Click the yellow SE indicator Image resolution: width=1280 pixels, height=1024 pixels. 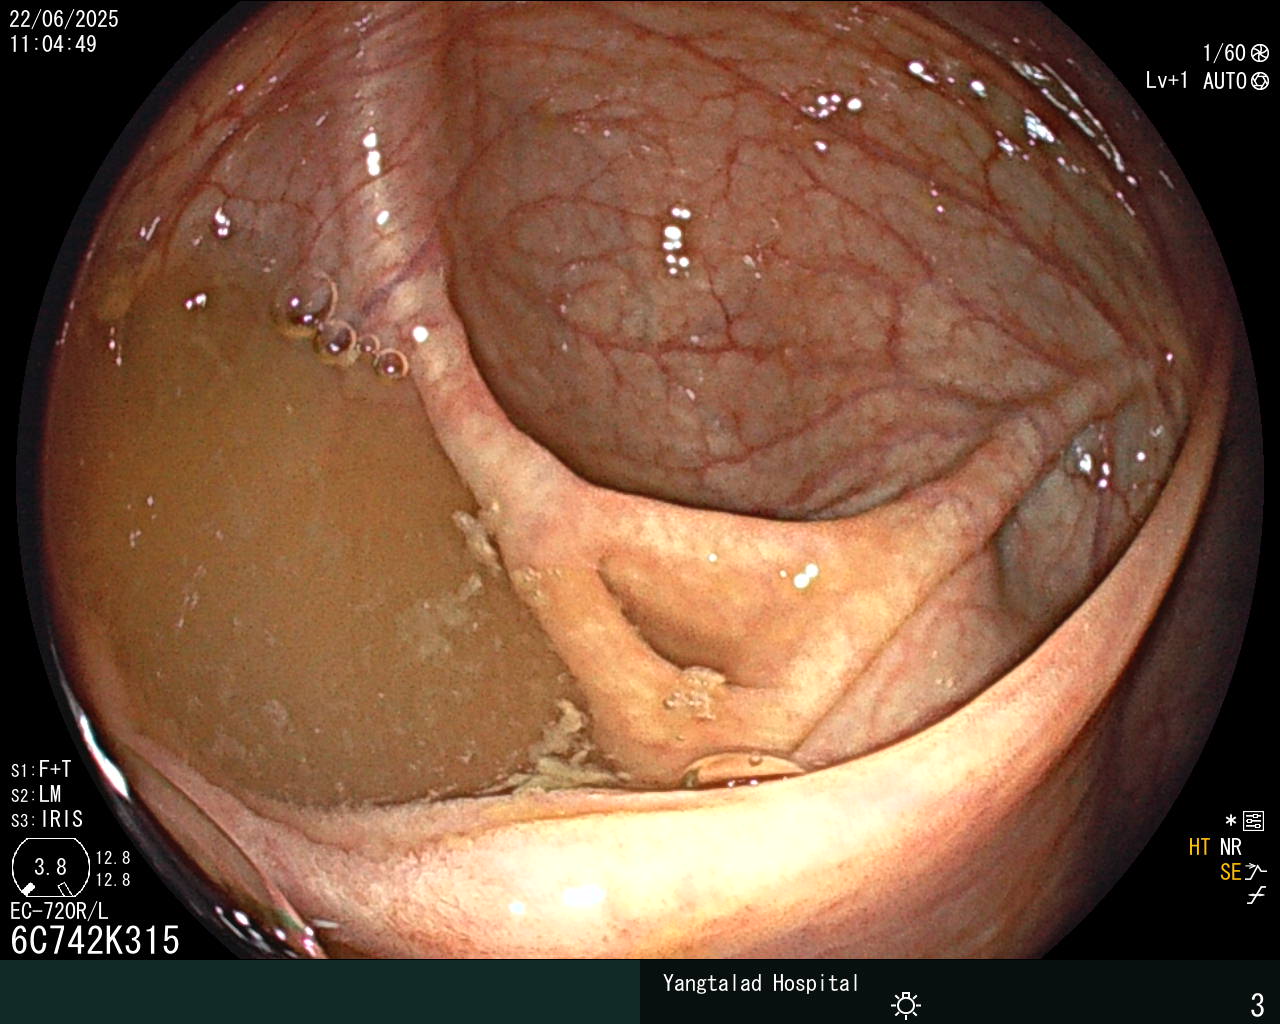pyautogui.click(x=1230, y=872)
